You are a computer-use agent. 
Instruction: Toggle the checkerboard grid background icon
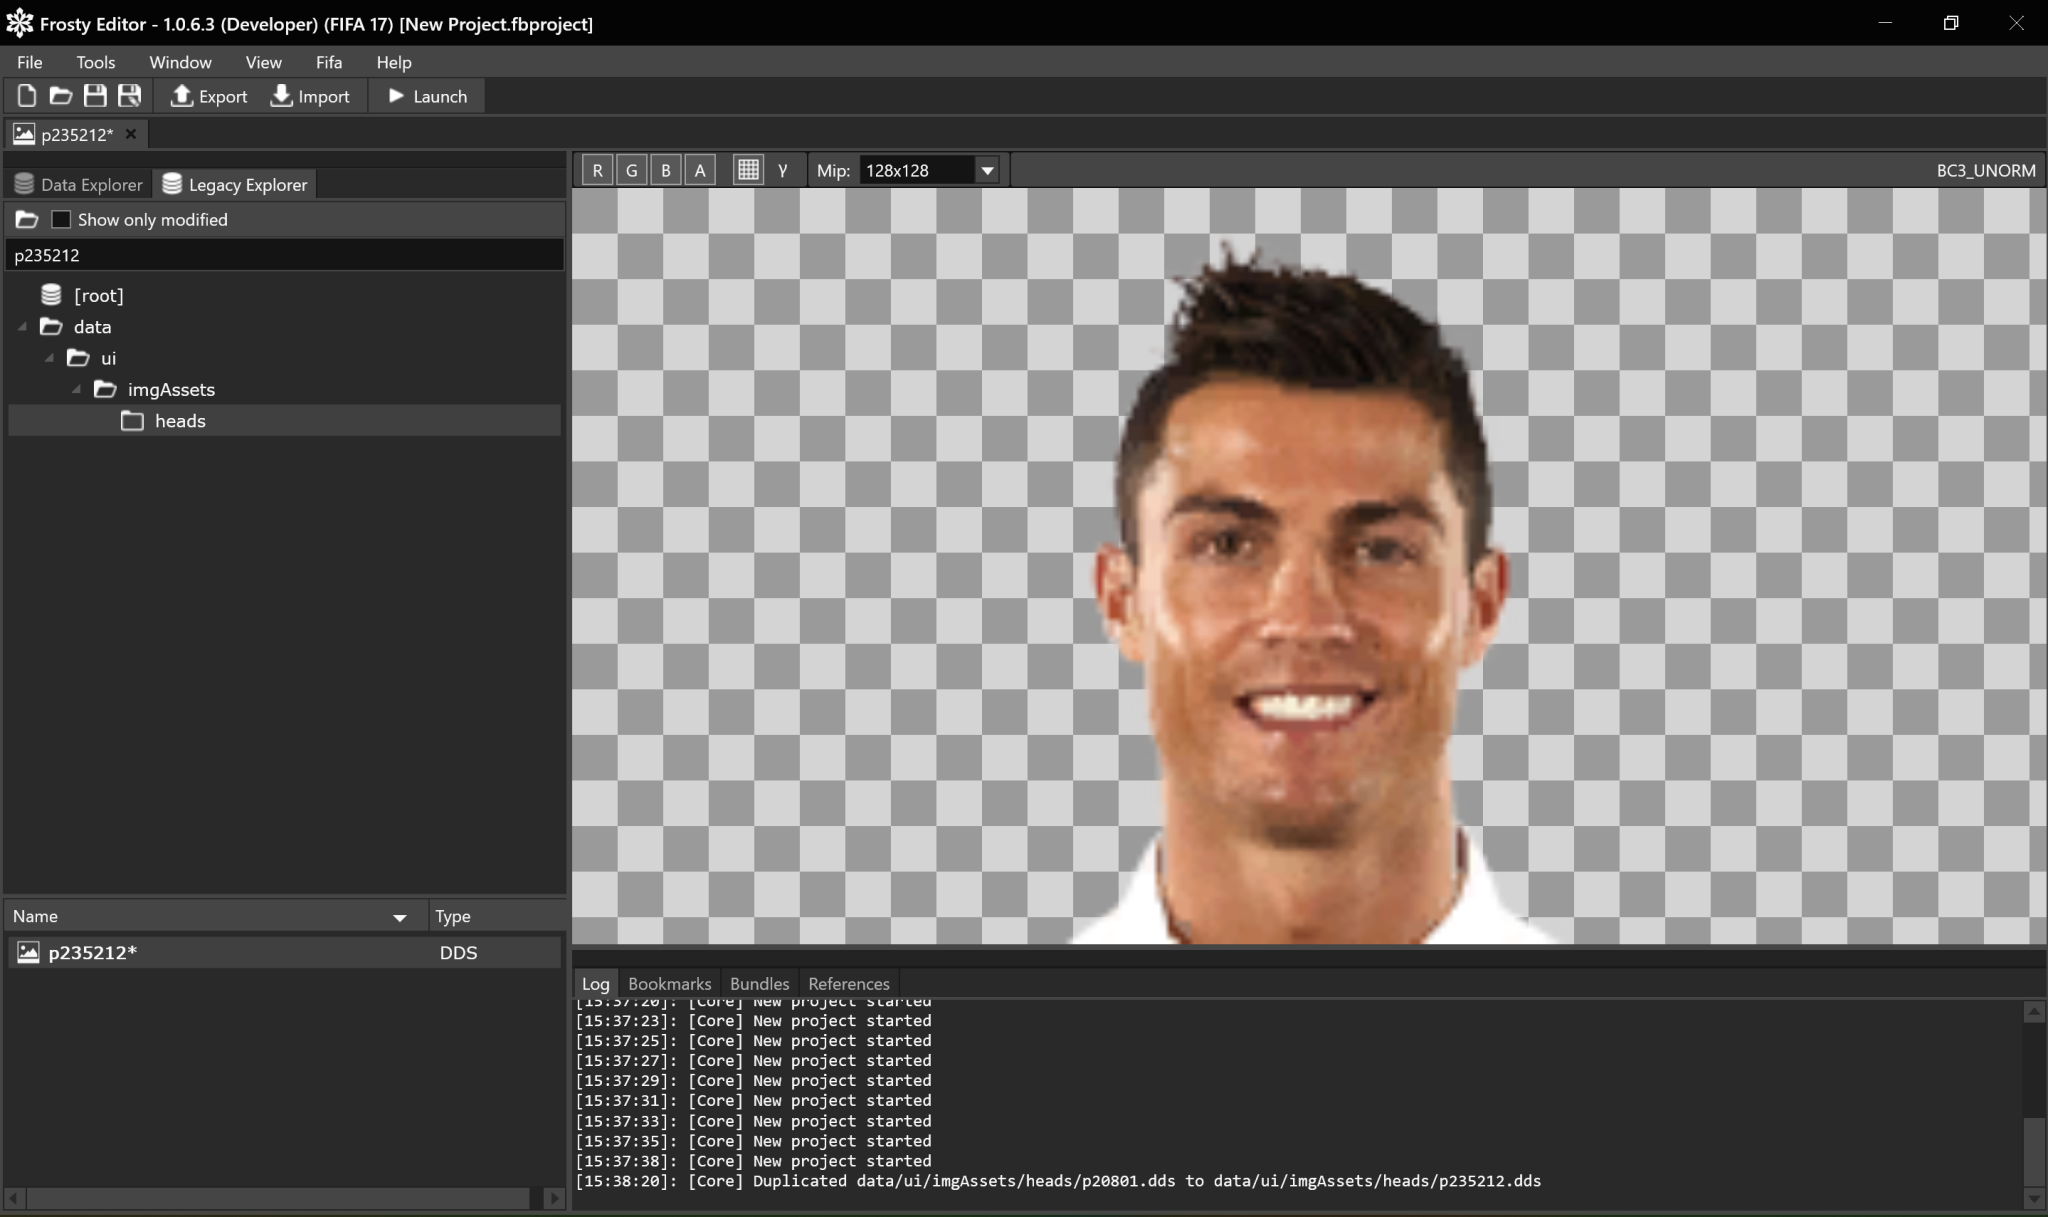tap(747, 170)
